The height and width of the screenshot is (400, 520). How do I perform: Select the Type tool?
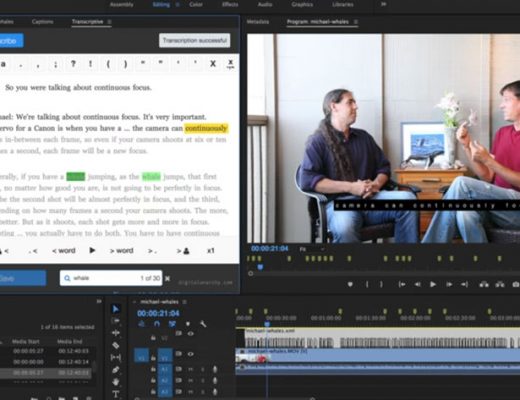[116, 394]
